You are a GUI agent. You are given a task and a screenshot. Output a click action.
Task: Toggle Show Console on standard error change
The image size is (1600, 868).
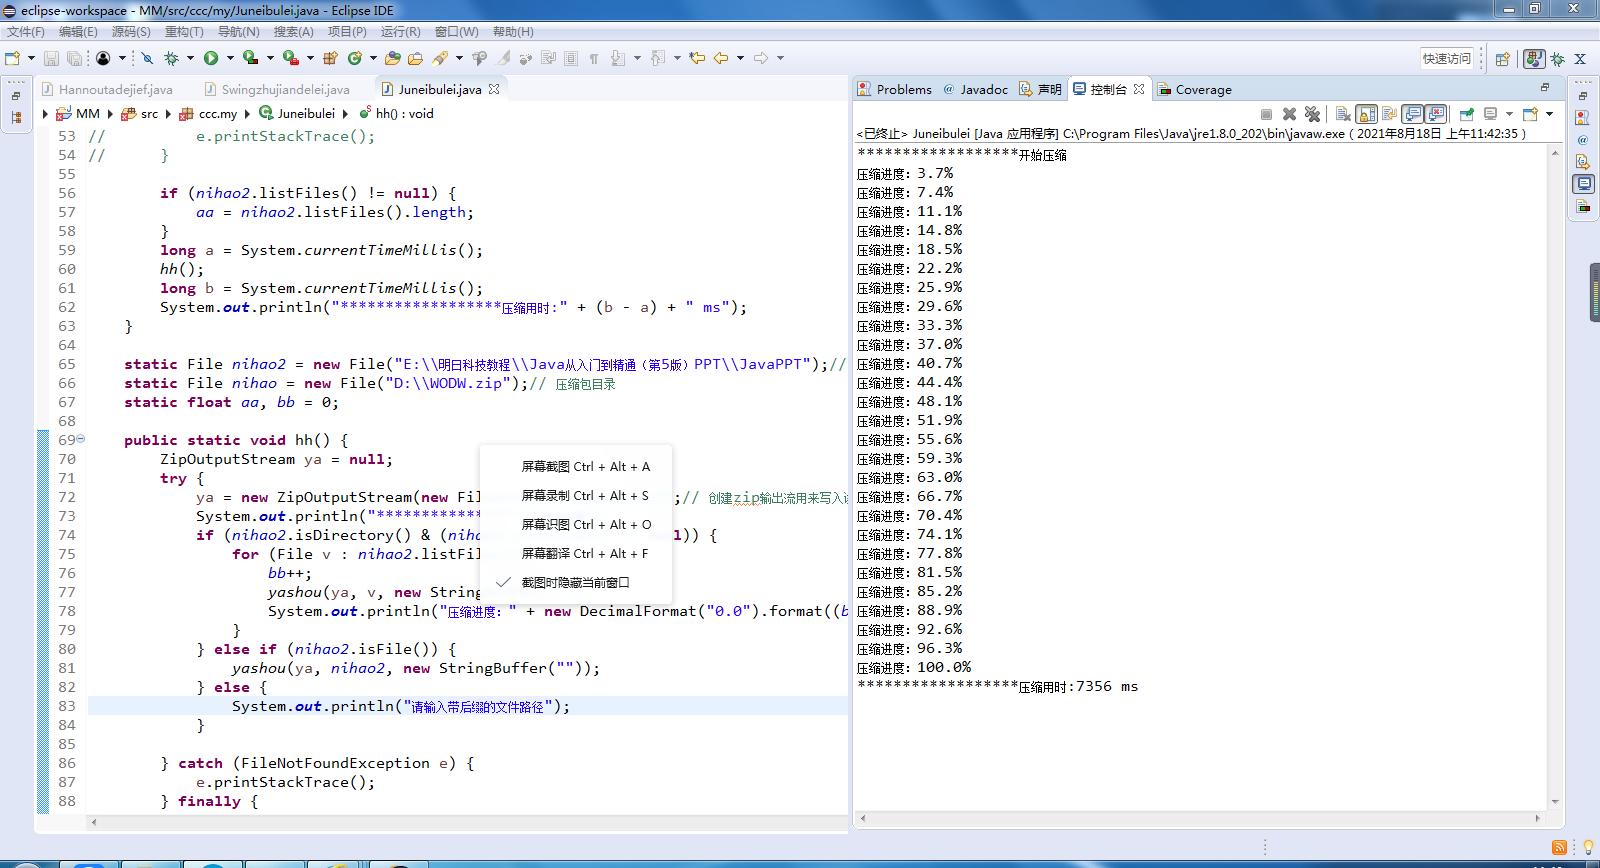coord(1435,114)
